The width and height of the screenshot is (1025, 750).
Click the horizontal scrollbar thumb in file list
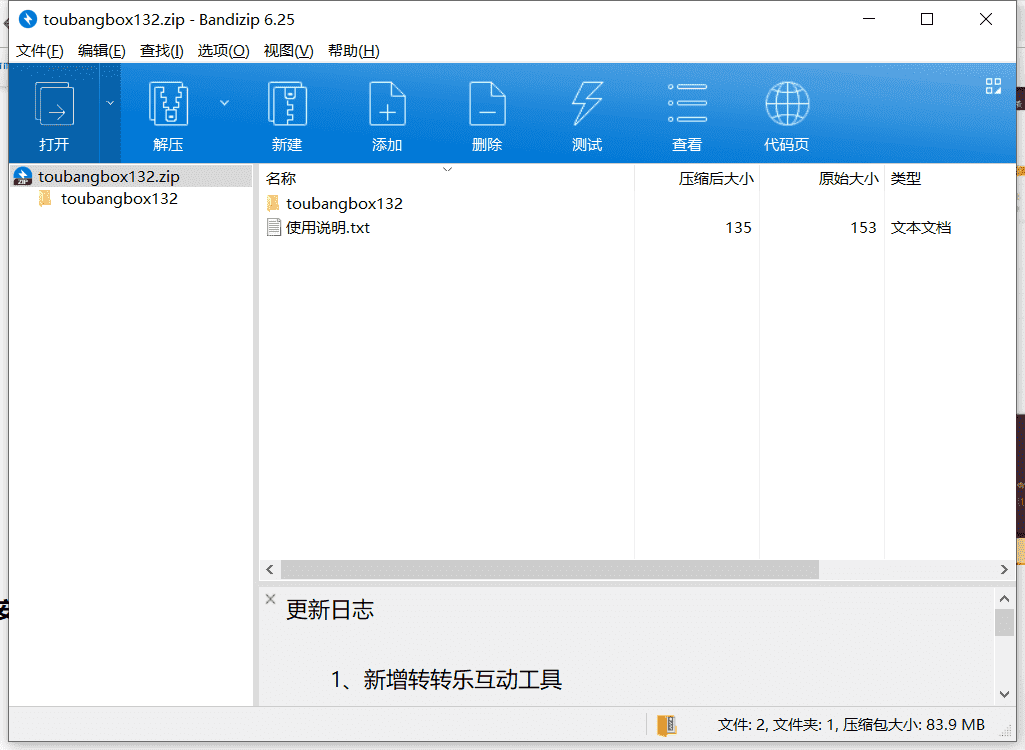click(x=550, y=570)
